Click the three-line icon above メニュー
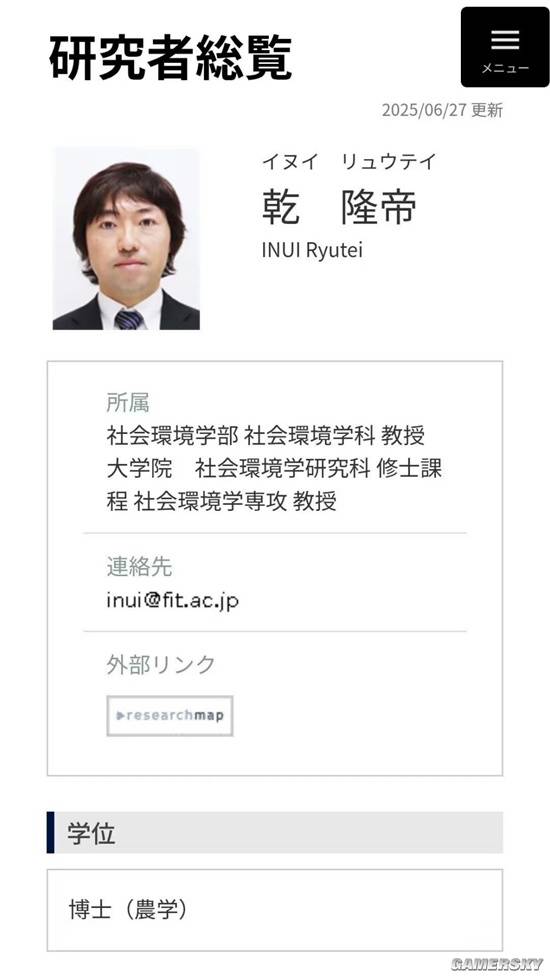Image resolution: width=550 pixels, height=977 pixels. coord(505,39)
